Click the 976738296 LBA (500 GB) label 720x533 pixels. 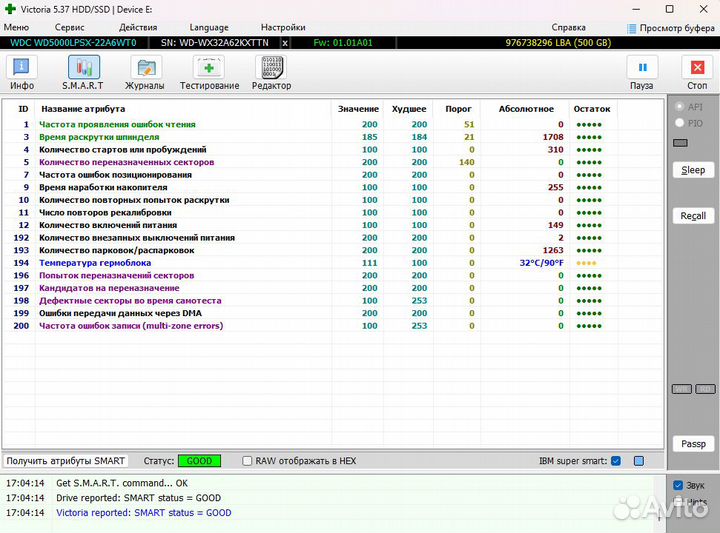(558, 43)
